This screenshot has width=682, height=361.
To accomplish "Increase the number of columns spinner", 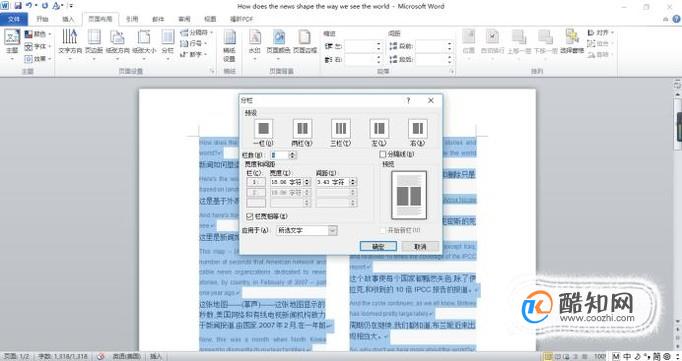I will coord(293,153).
